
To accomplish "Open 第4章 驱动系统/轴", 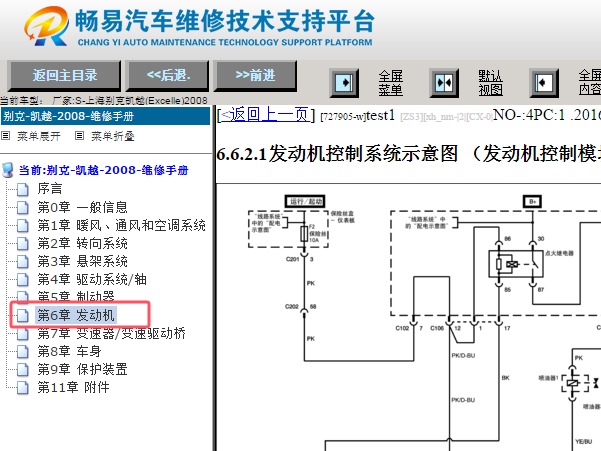I will pos(92,279).
